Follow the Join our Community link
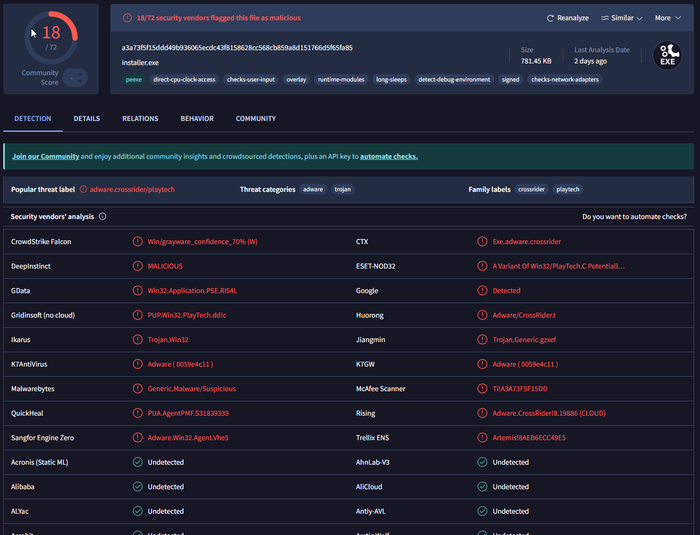This screenshot has height=535, width=700. 46,156
